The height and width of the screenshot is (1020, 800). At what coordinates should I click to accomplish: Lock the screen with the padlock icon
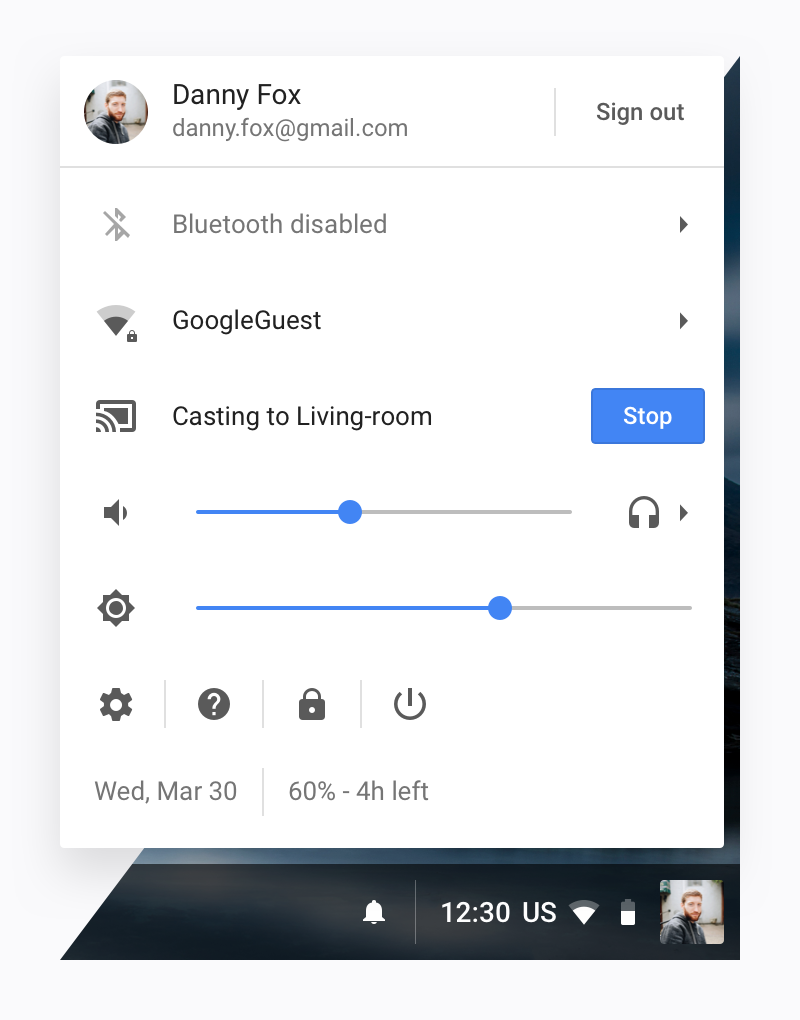point(312,704)
